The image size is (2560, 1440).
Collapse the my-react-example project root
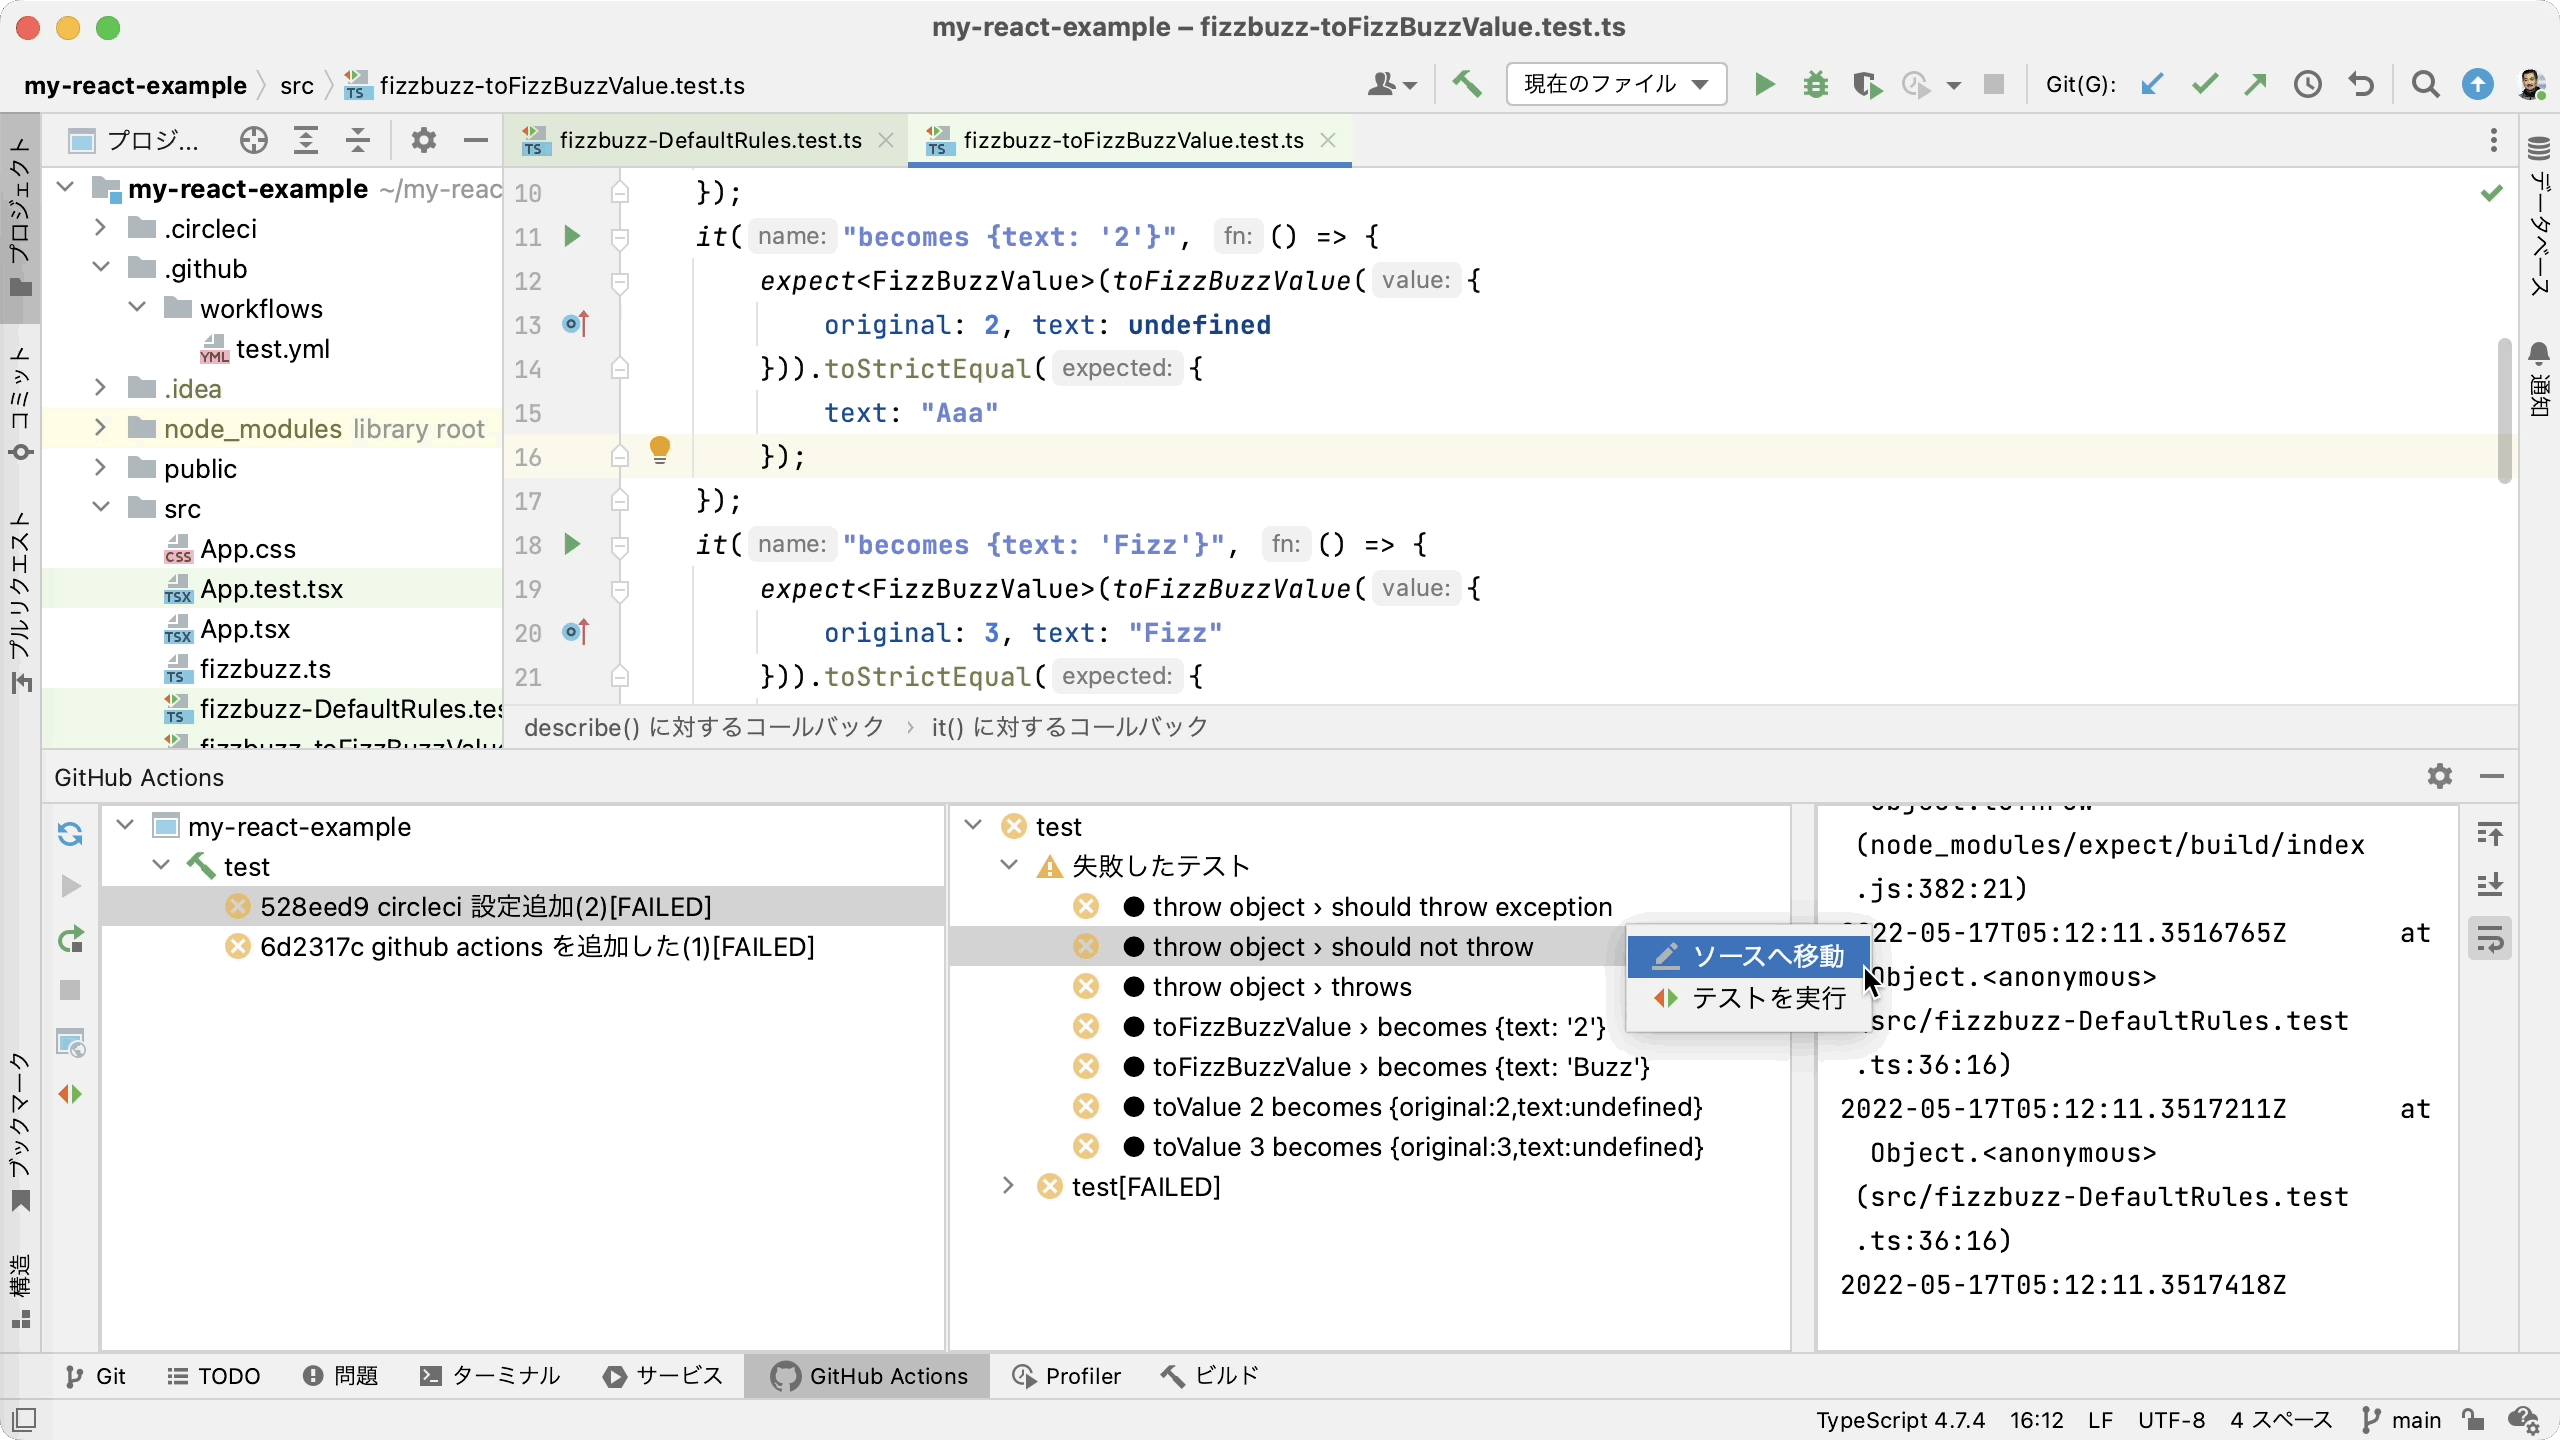[66, 187]
